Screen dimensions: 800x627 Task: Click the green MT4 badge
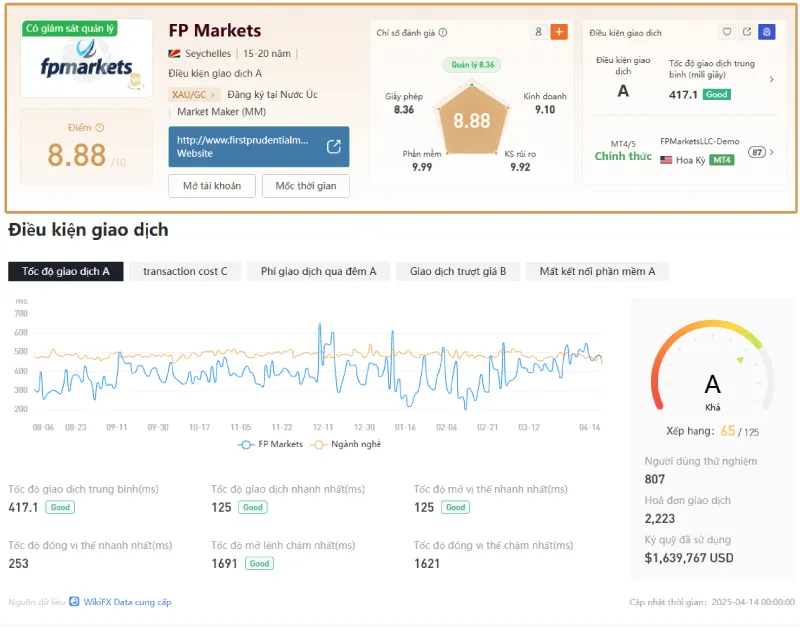tap(721, 160)
